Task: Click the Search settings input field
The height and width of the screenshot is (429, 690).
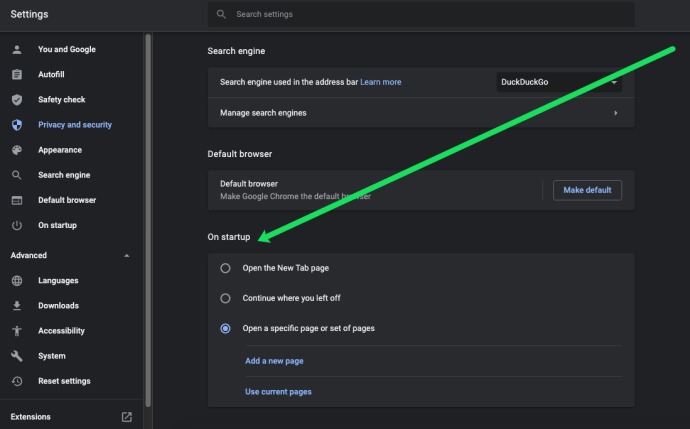Action: point(421,15)
